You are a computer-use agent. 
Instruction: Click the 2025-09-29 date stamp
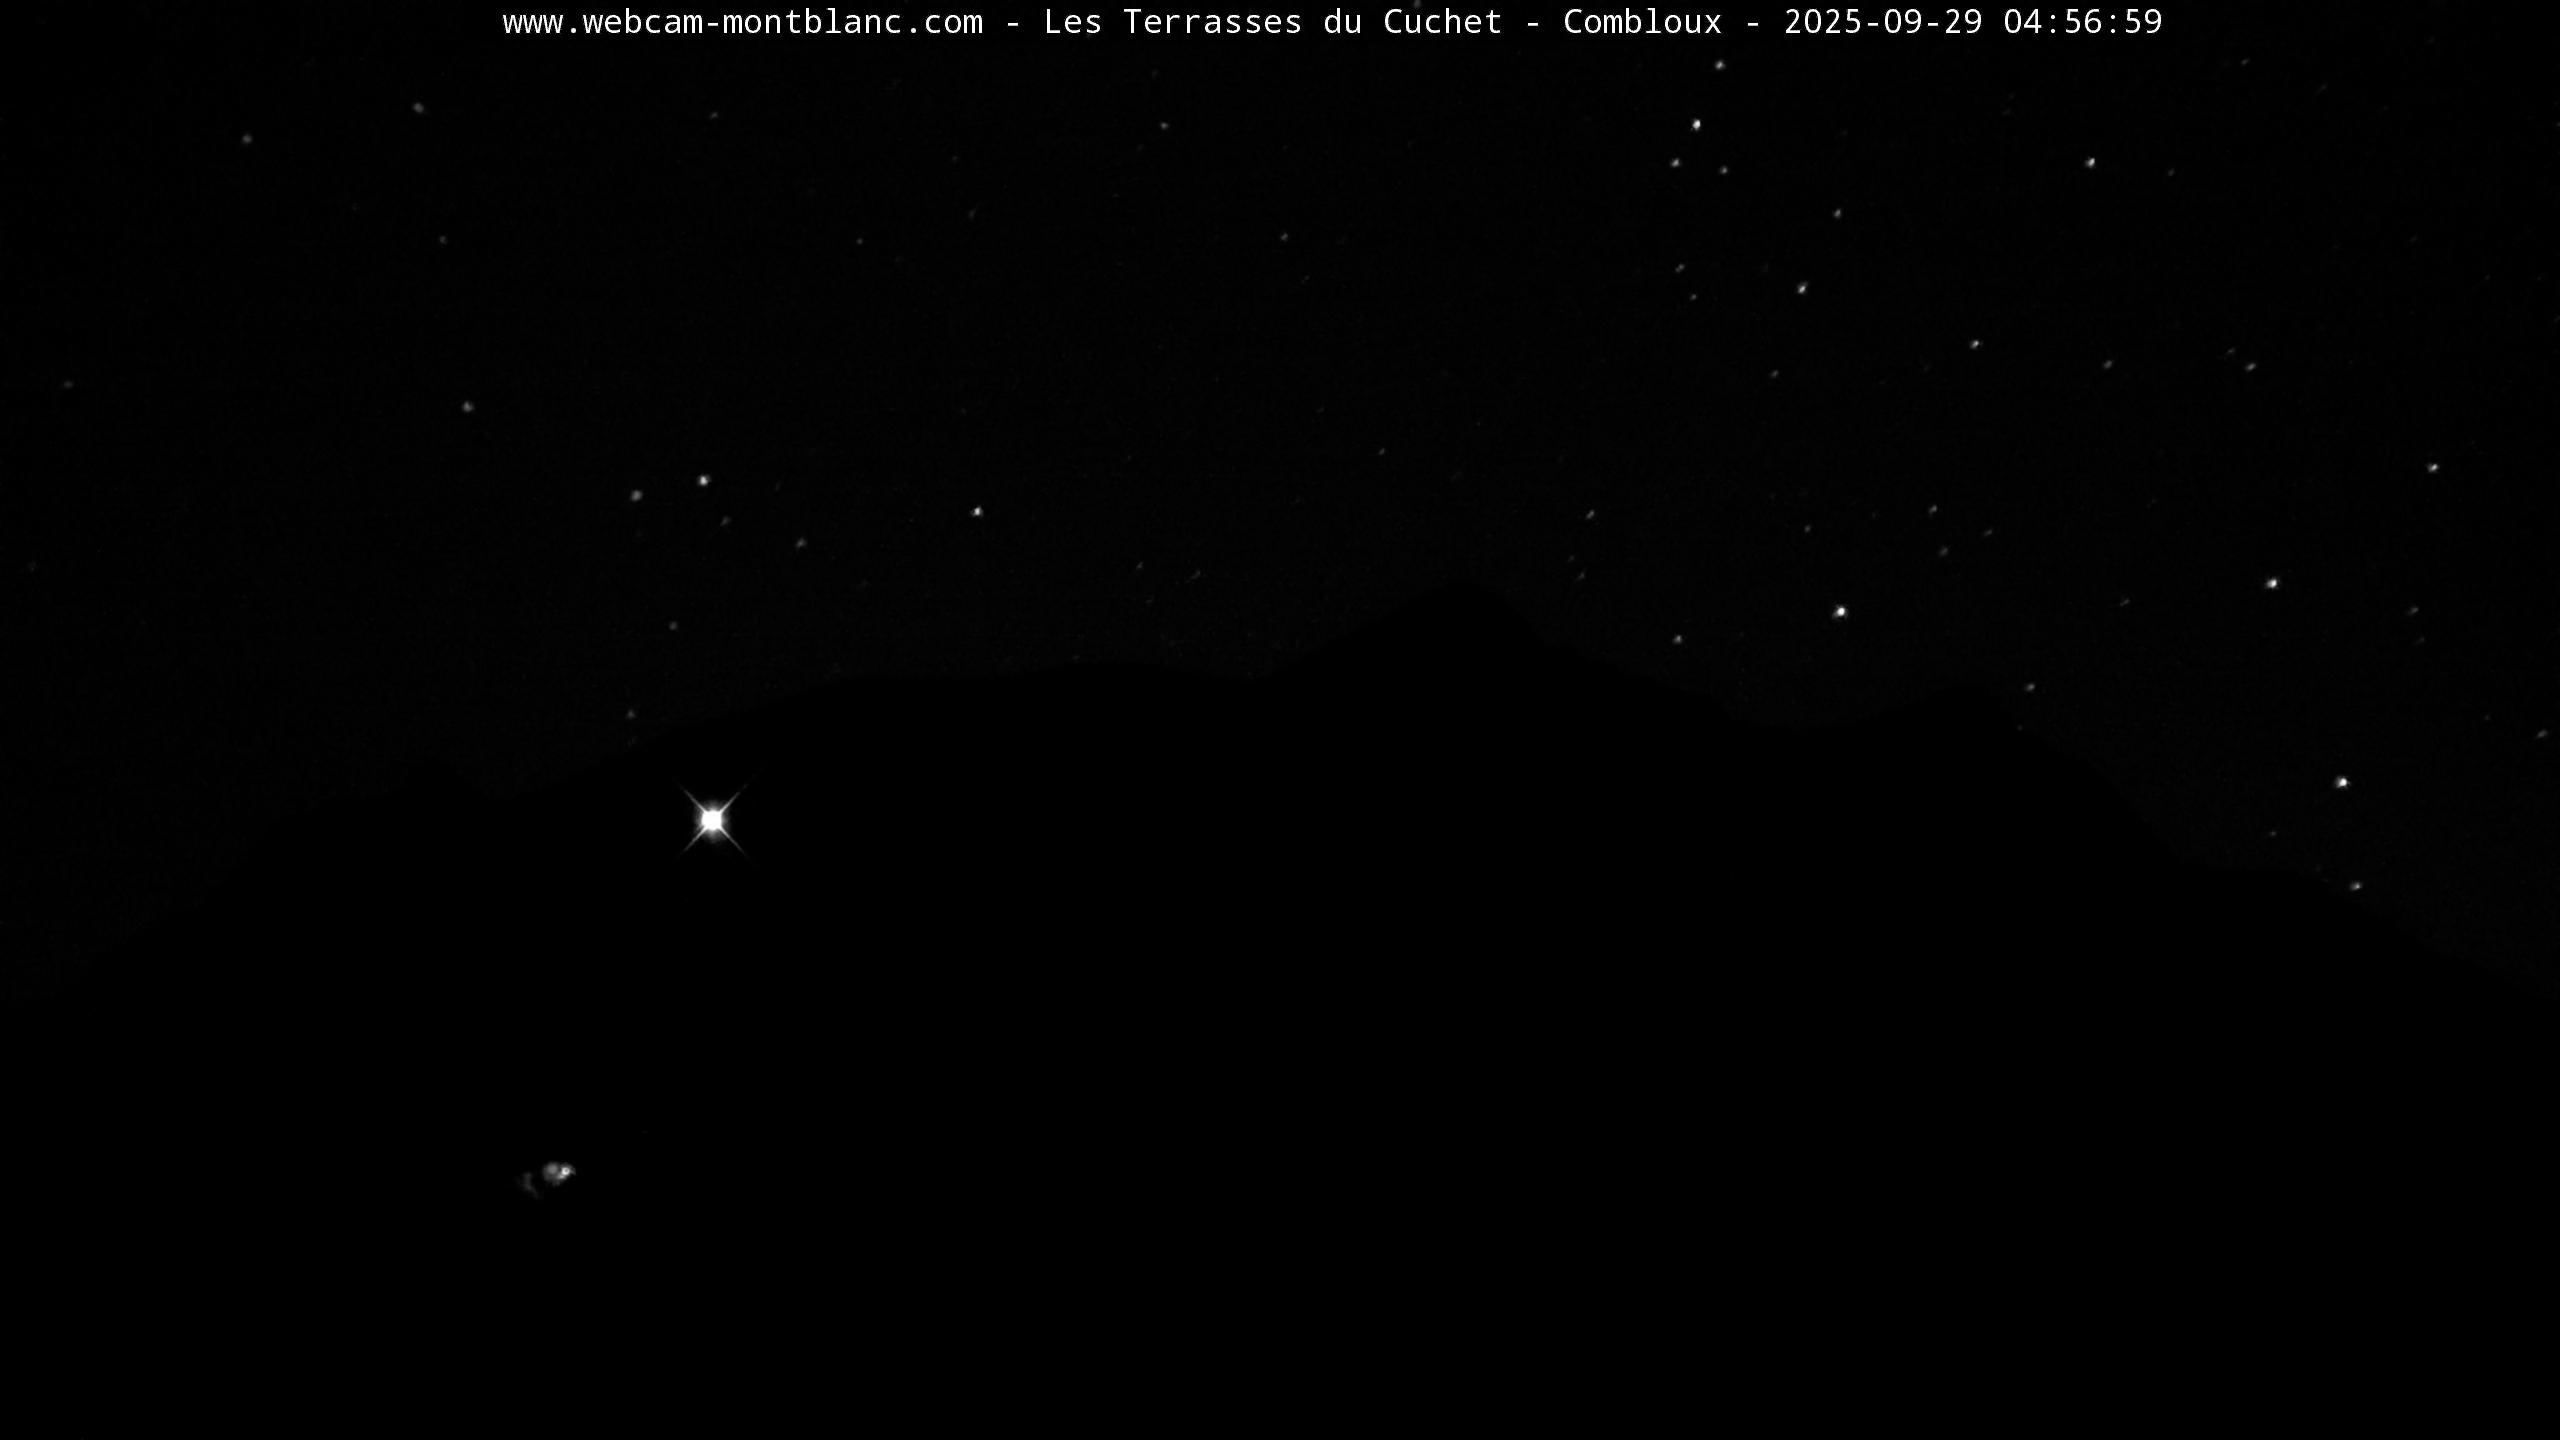pos(1882,22)
